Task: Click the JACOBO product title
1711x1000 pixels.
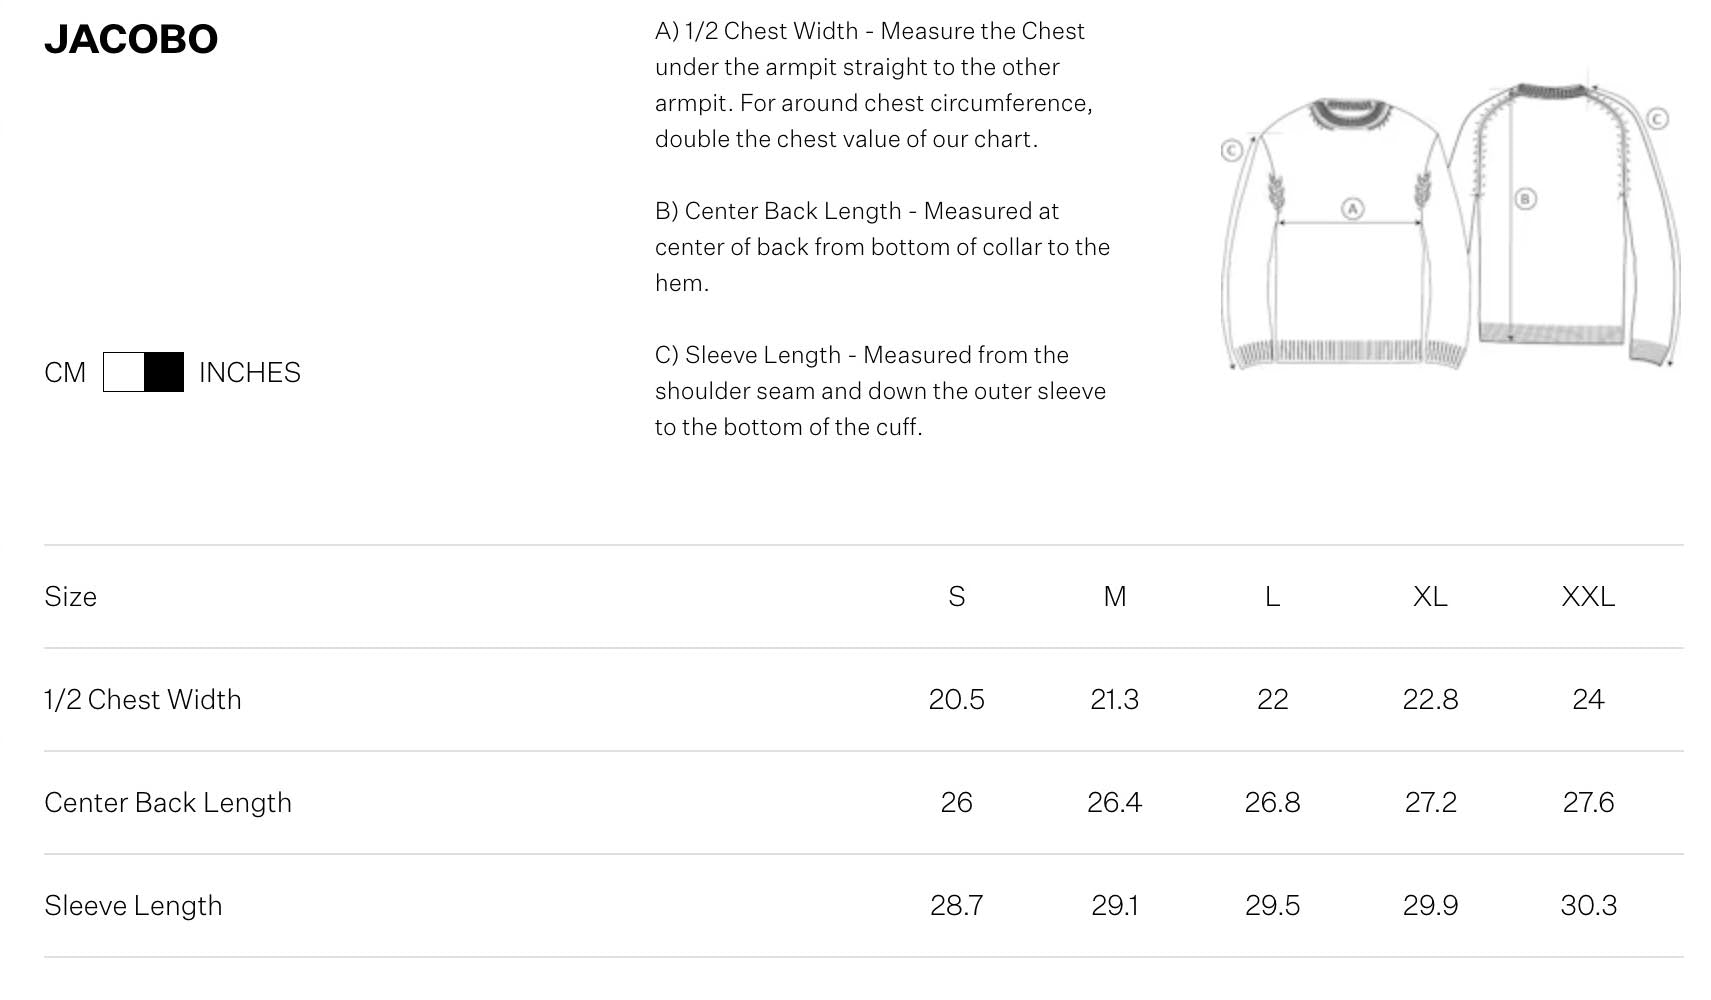Action: click(x=131, y=39)
